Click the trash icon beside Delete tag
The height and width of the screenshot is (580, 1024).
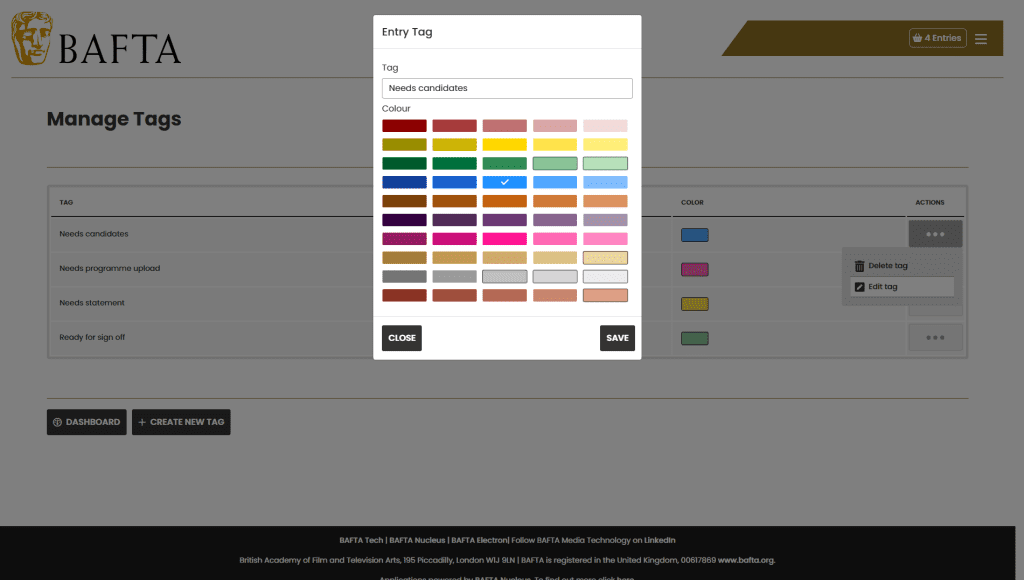[x=859, y=266]
